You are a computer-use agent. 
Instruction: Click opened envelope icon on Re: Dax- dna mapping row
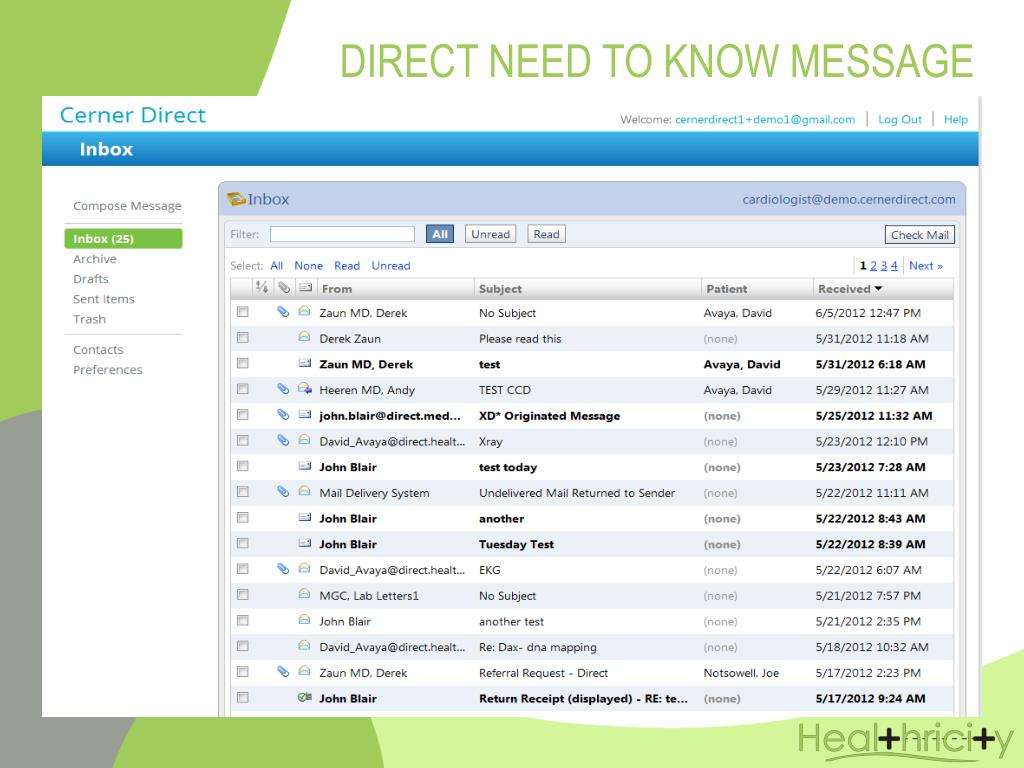pyautogui.click(x=304, y=646)
